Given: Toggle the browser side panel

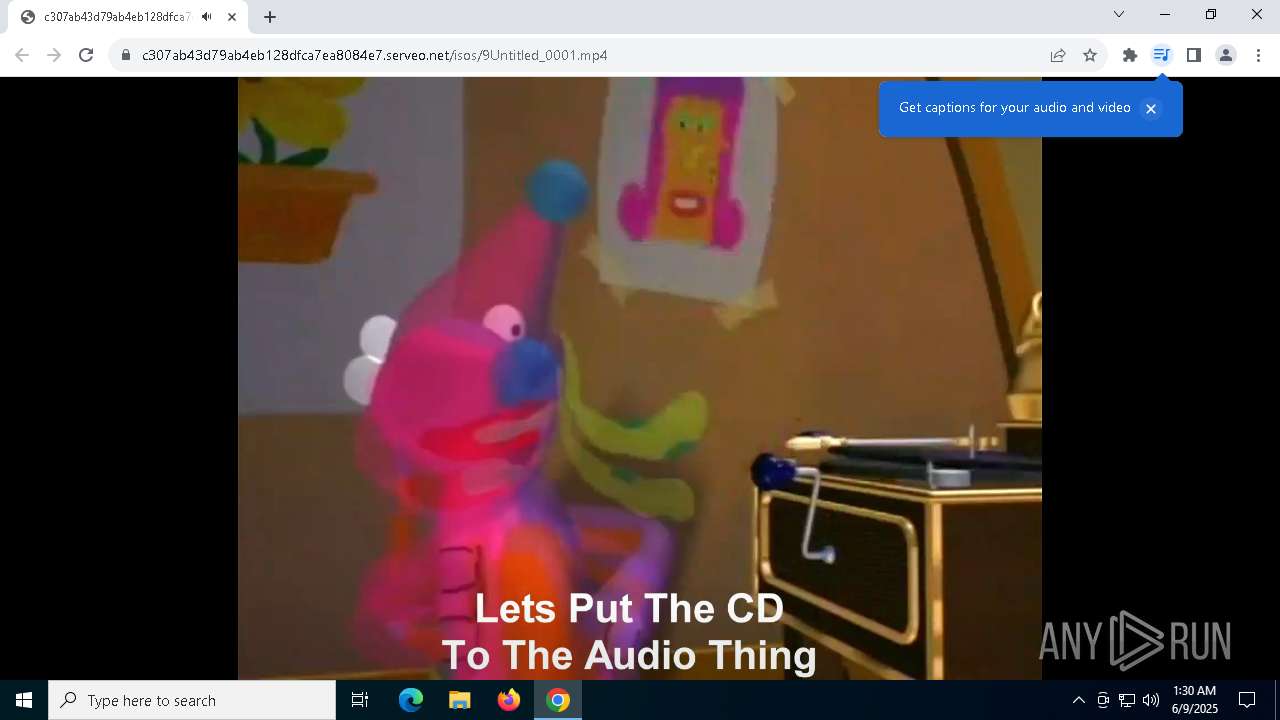Looking at the screenshot, I should pos(1193,55).
